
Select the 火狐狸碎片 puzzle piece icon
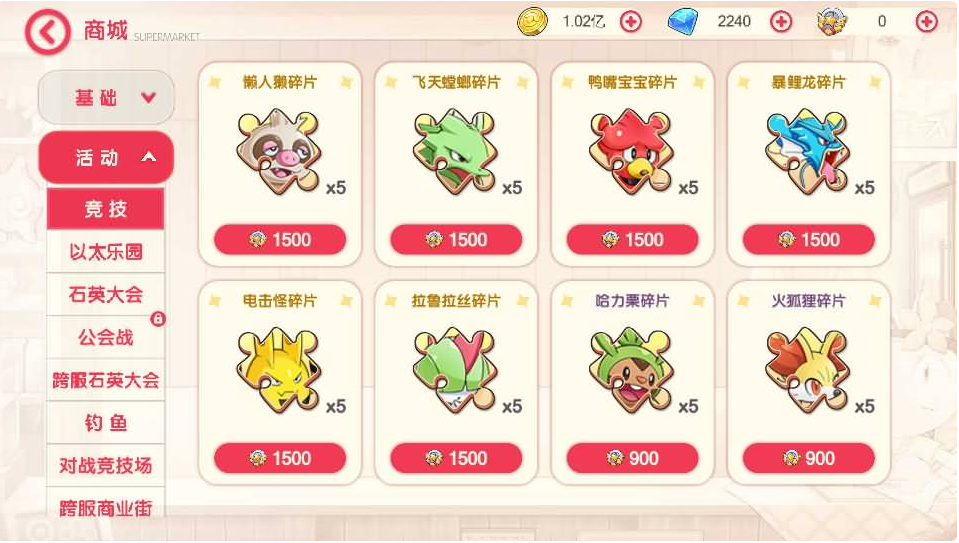pyautogui.click(x=807, y=369)
